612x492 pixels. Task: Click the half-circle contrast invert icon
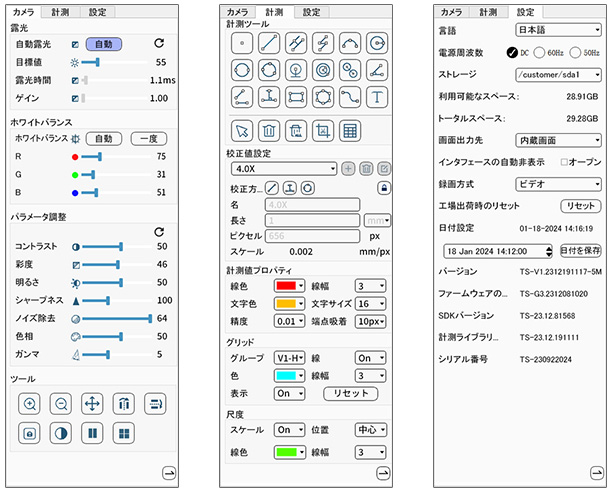[61, 433]
